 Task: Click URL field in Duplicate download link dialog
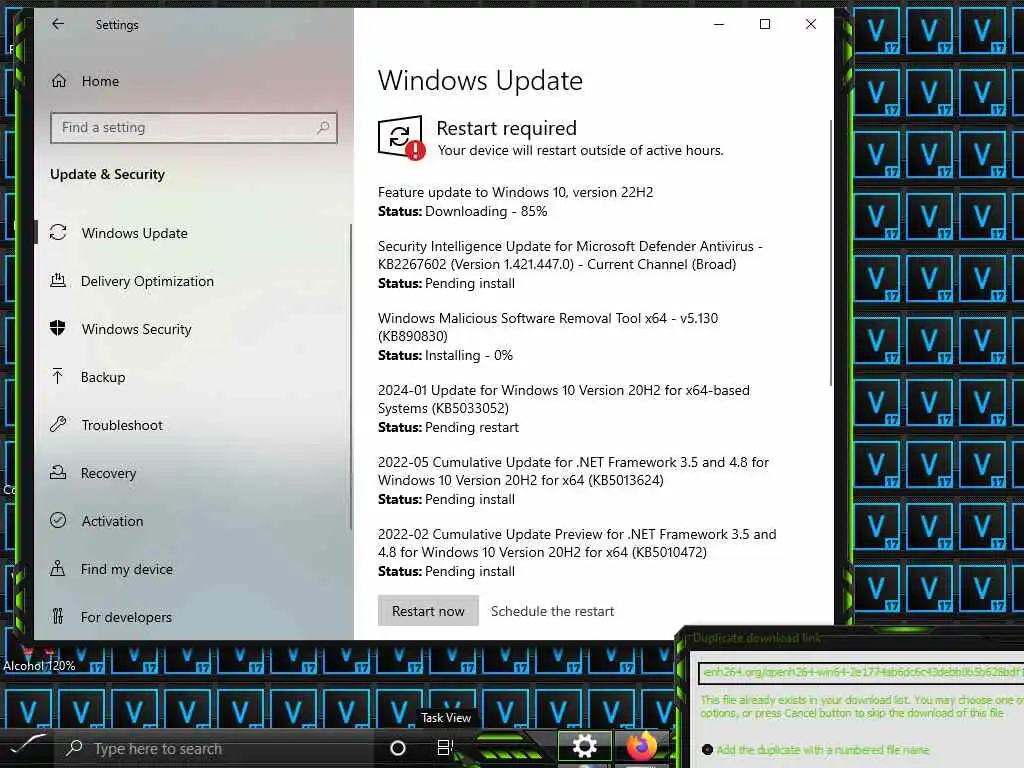click(861, 673)
